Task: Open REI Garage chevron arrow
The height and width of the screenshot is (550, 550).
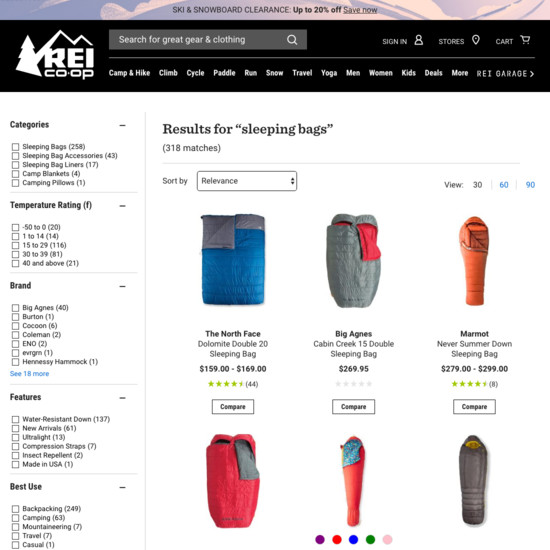Action: point(532,74)
